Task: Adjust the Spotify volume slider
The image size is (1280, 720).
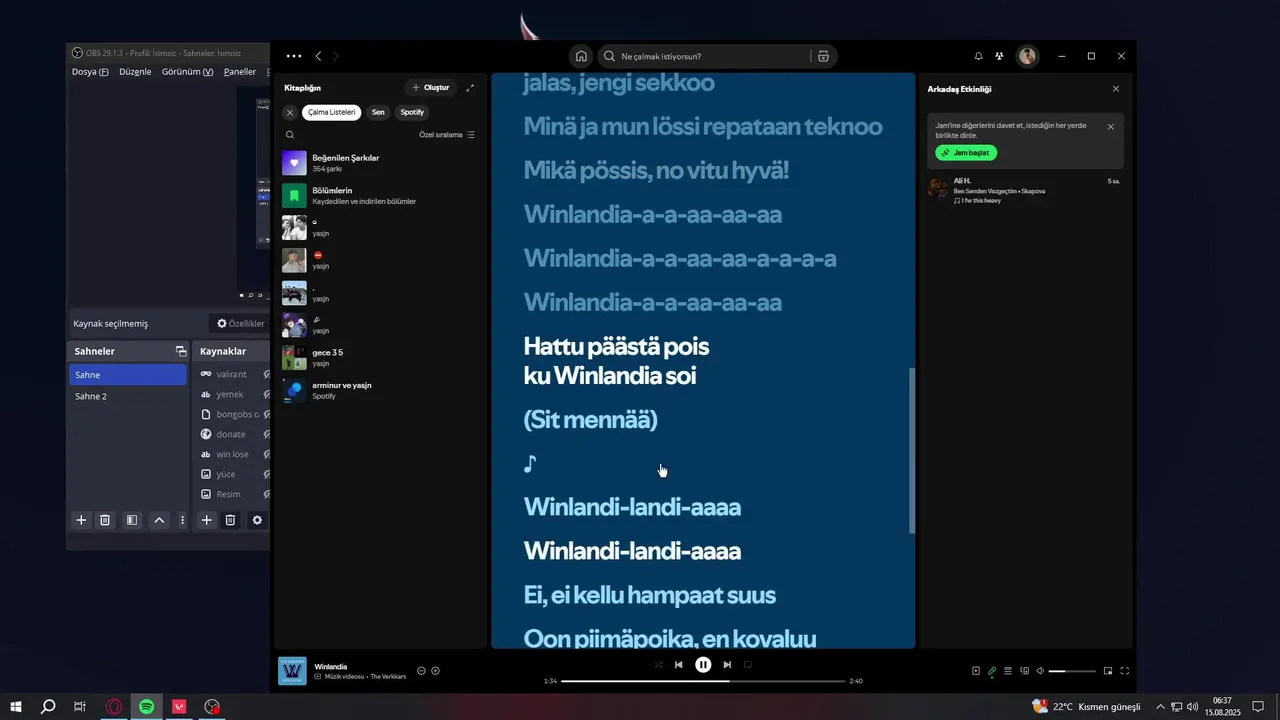Action: (1071, 671)
